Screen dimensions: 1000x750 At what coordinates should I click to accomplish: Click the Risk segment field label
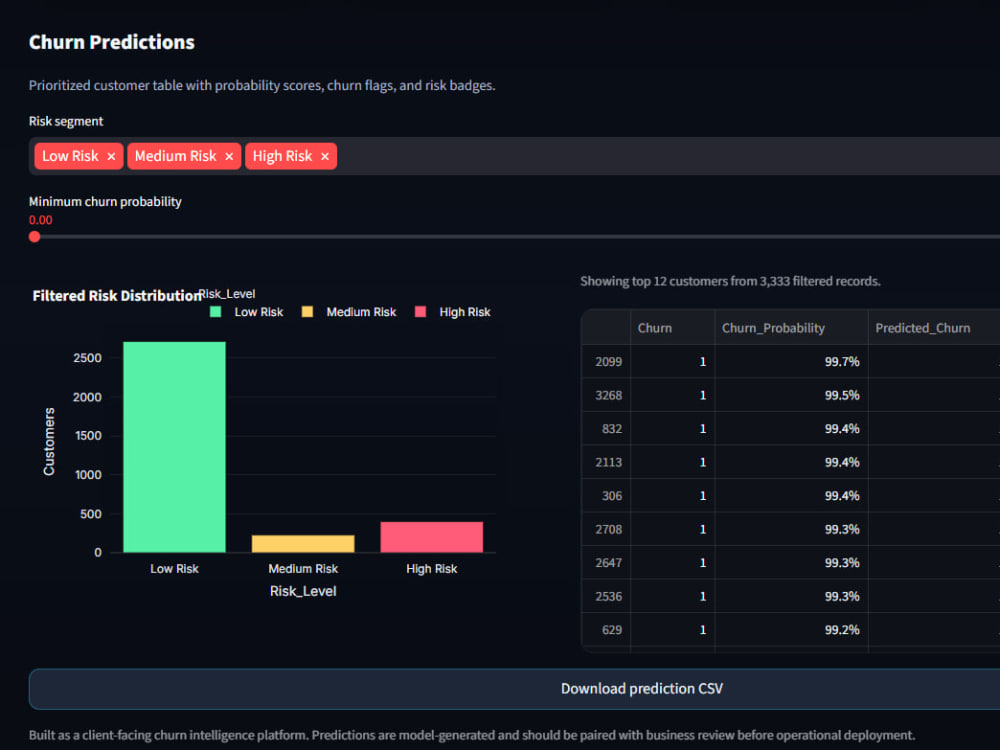click(x=66, y=121)
